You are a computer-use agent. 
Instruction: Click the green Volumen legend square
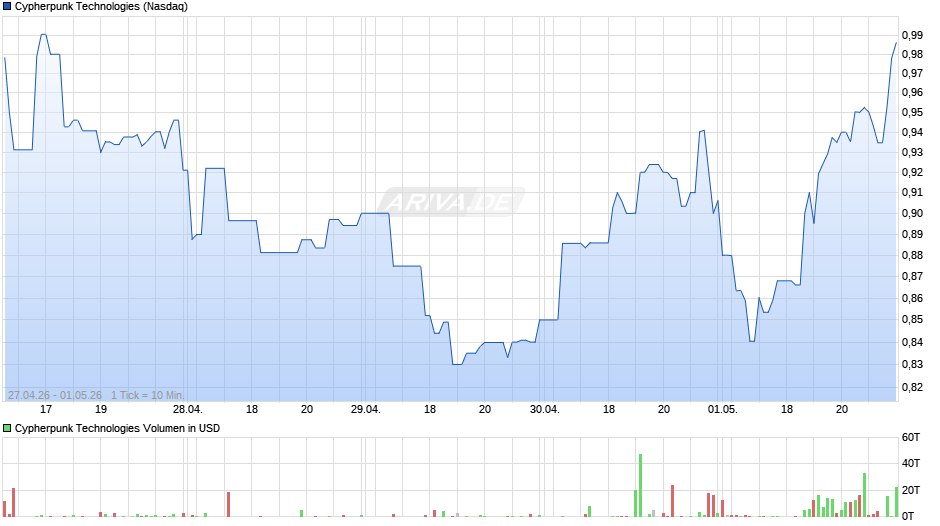click(x=7, y=428)
